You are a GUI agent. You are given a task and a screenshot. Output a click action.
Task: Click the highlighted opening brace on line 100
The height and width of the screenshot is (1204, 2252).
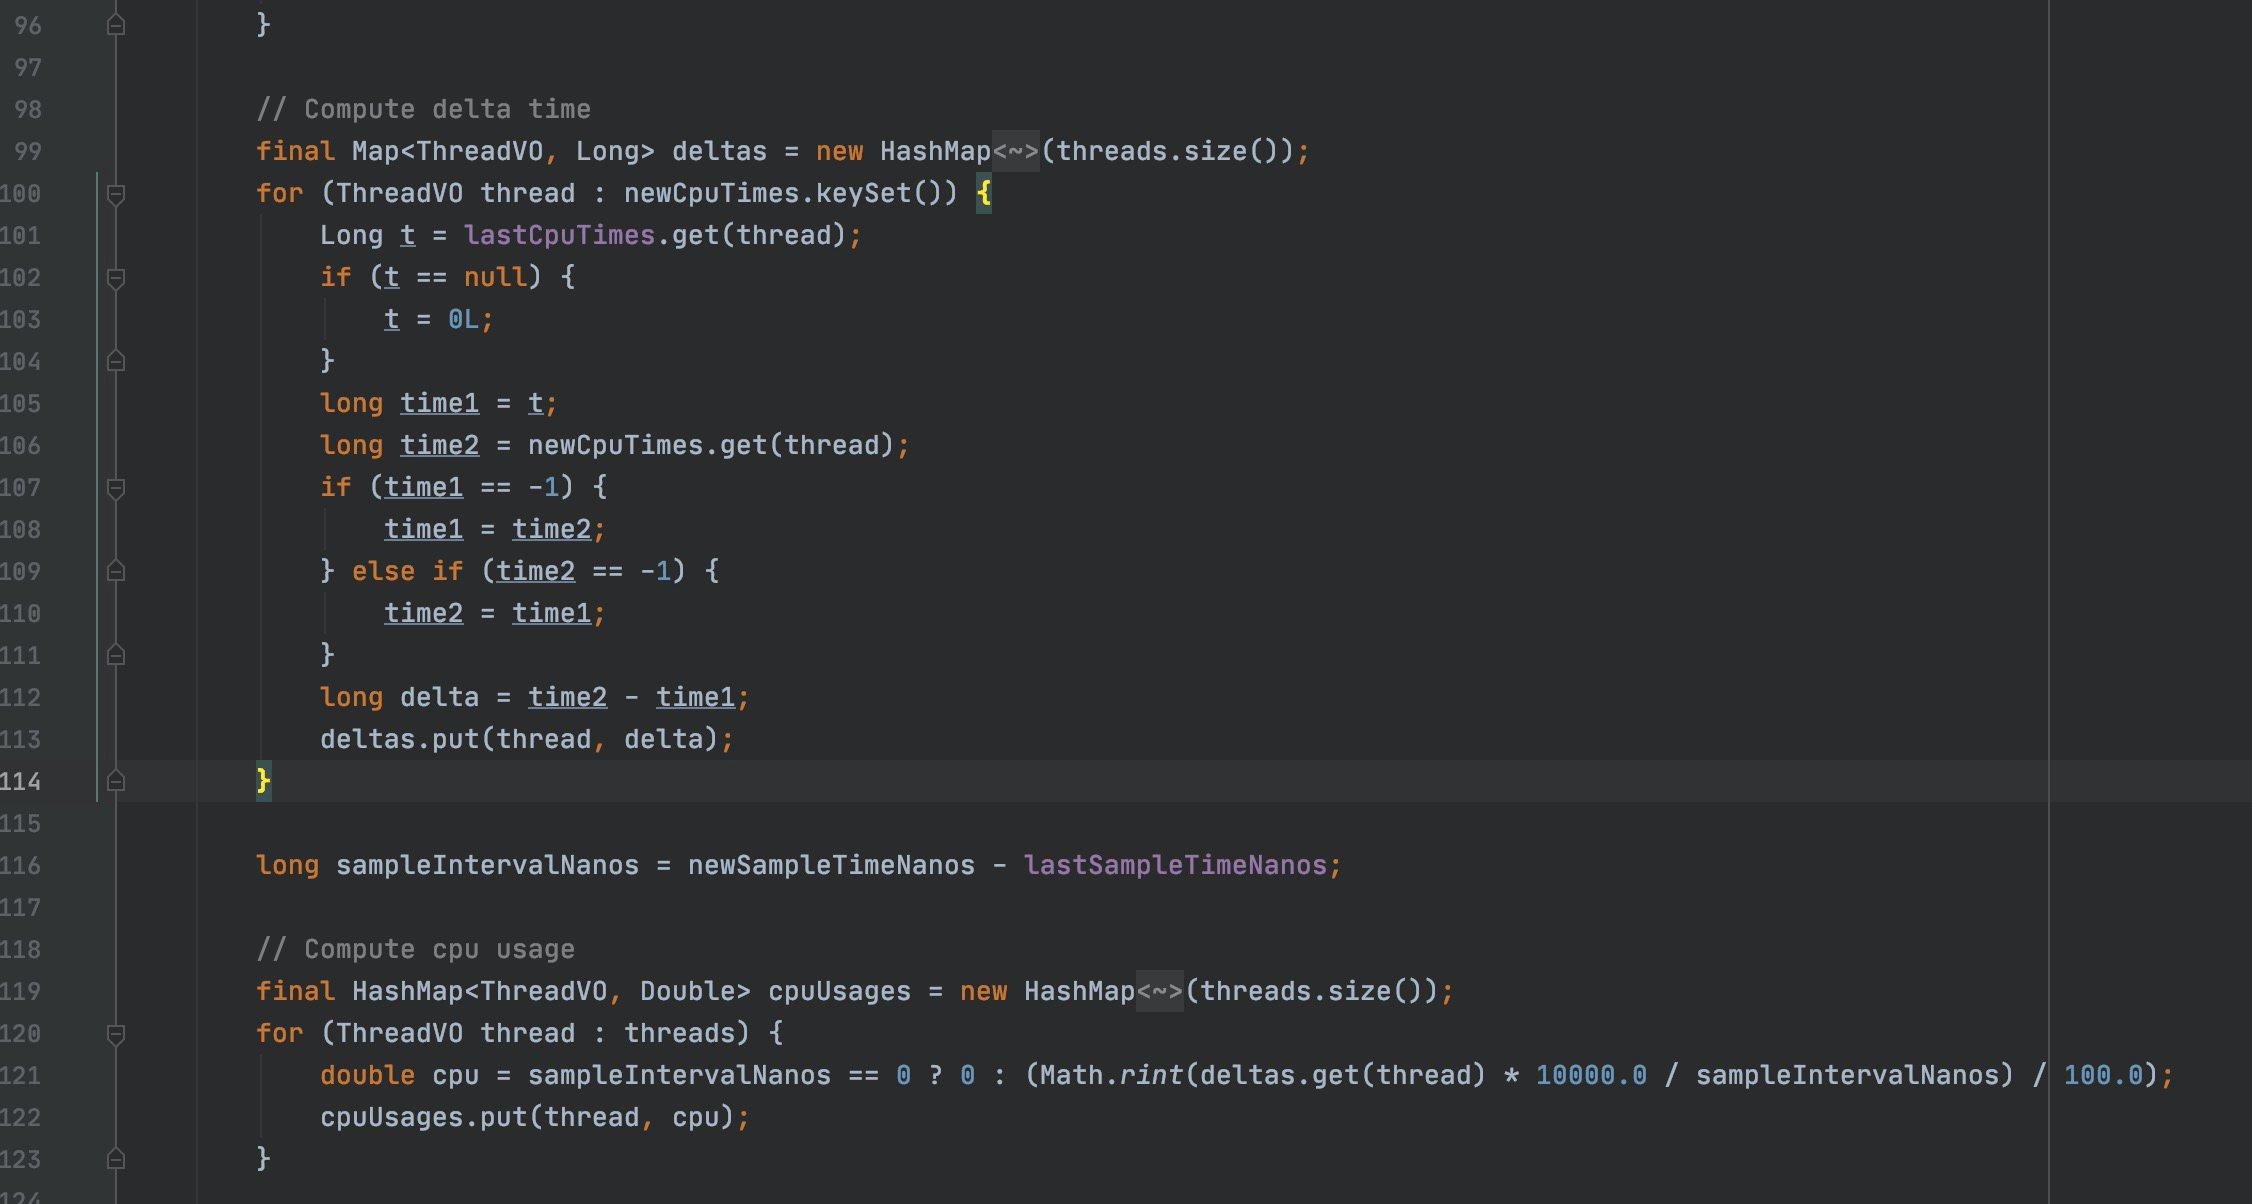pos(984,194)
